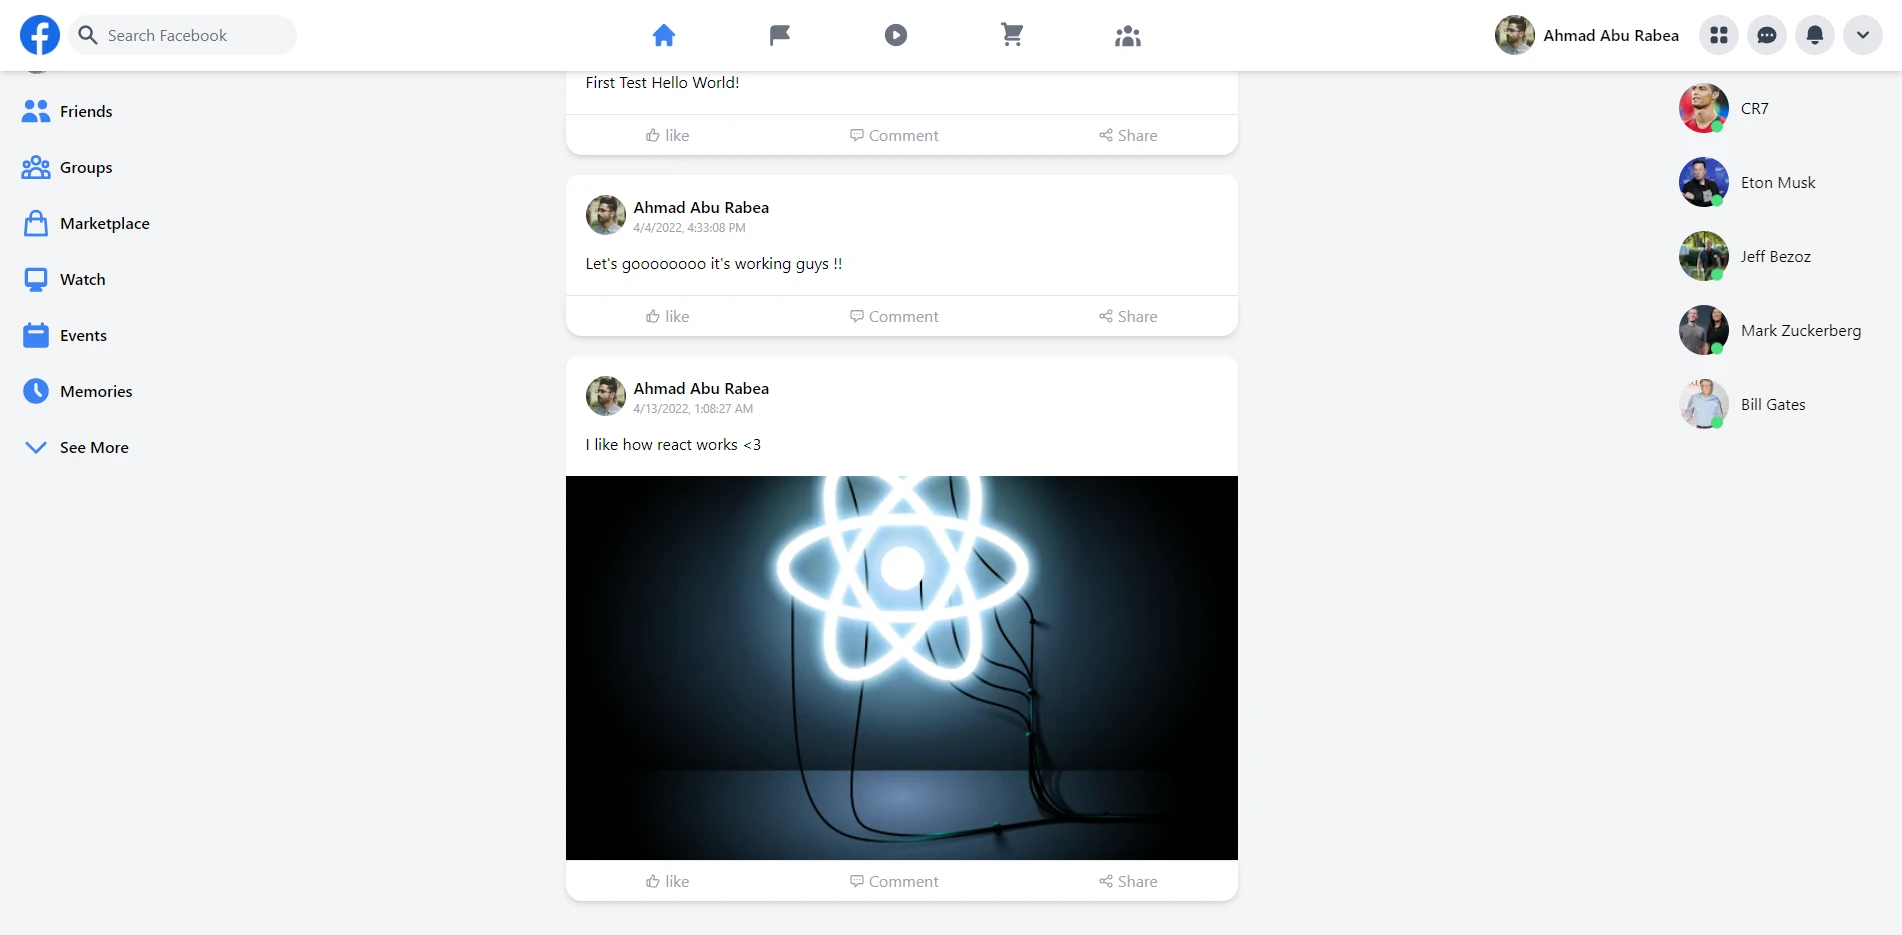
Task: Open the apps grid menu icon
Action: [1719, 35]
